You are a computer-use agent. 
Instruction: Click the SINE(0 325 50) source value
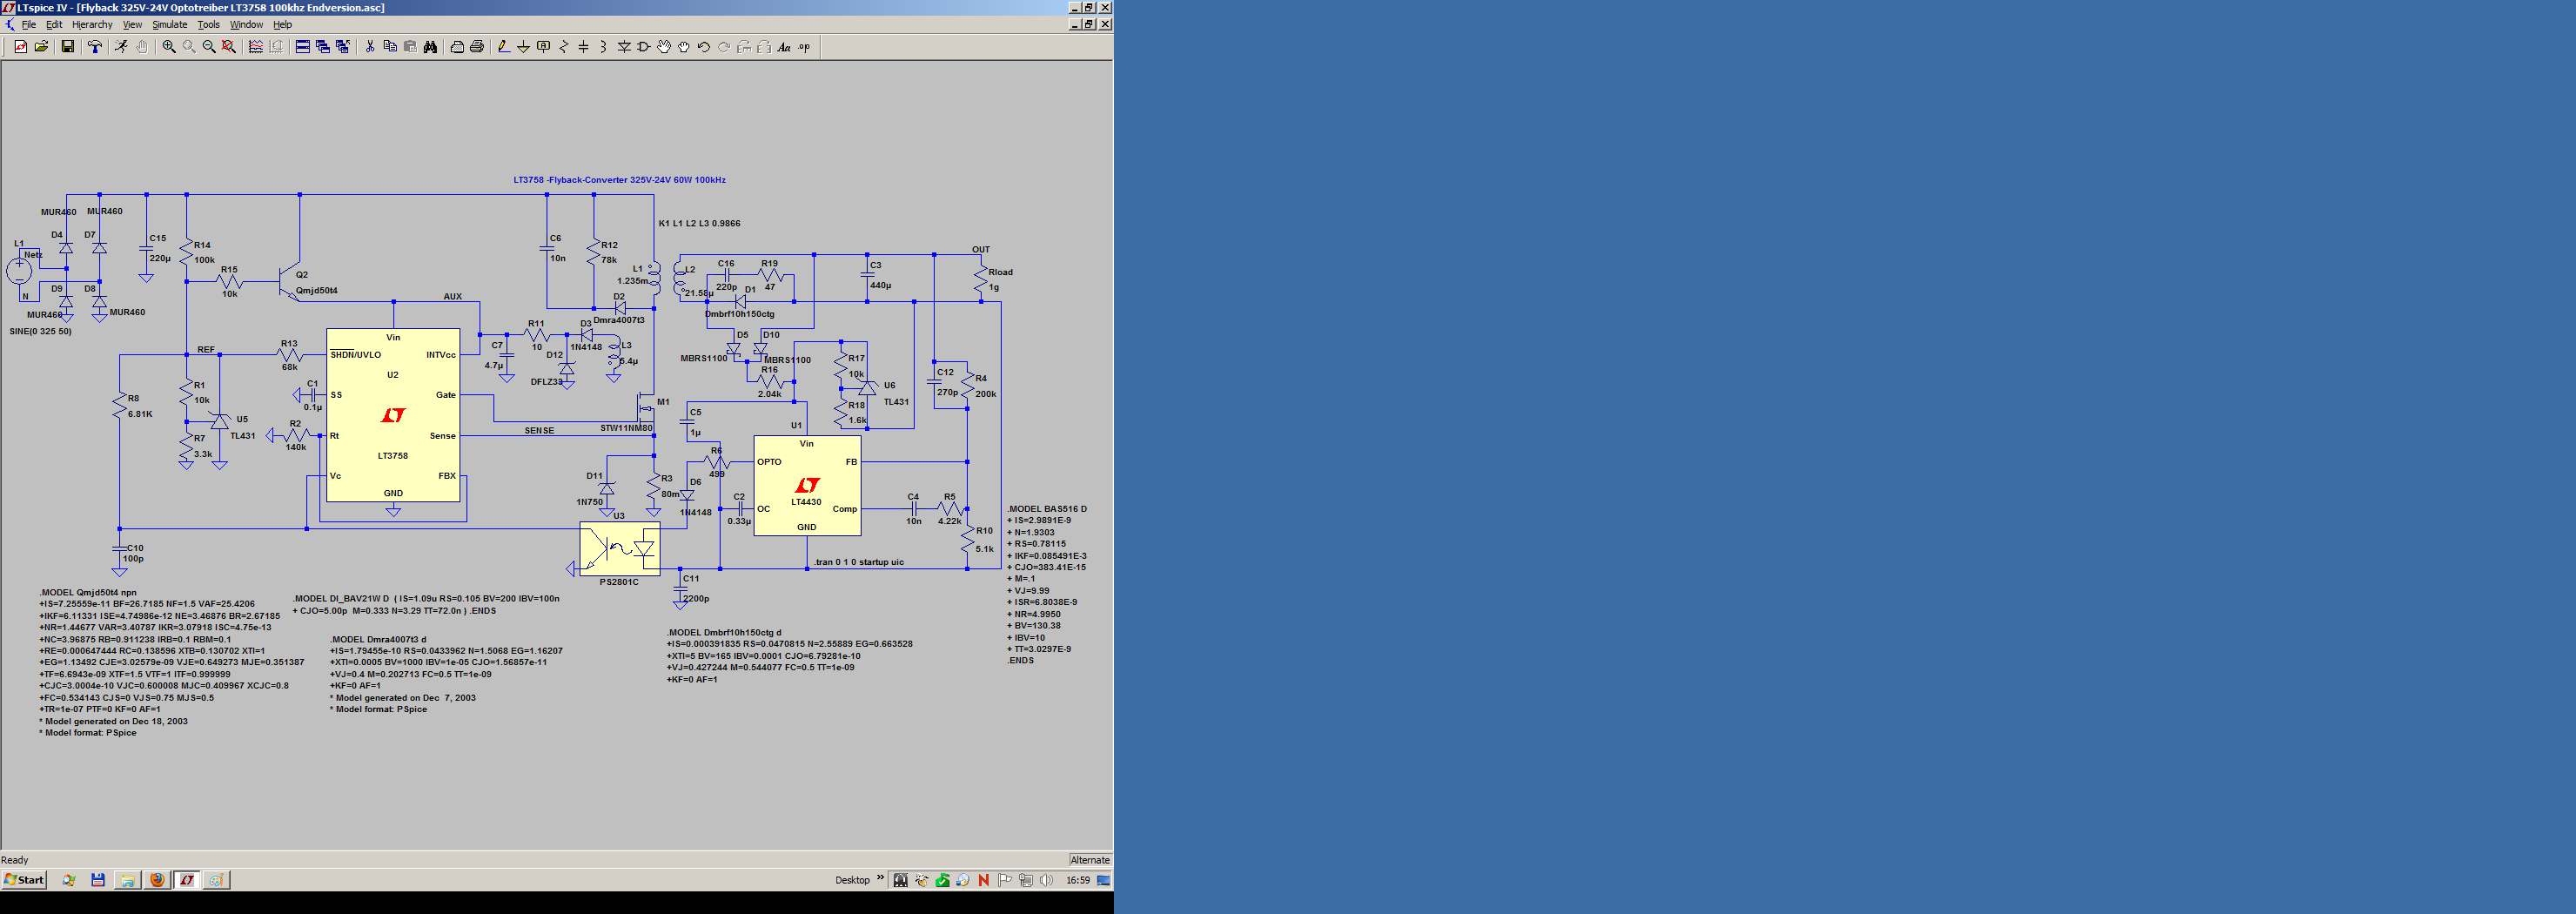pyautogui.click(x=40, y=331)
